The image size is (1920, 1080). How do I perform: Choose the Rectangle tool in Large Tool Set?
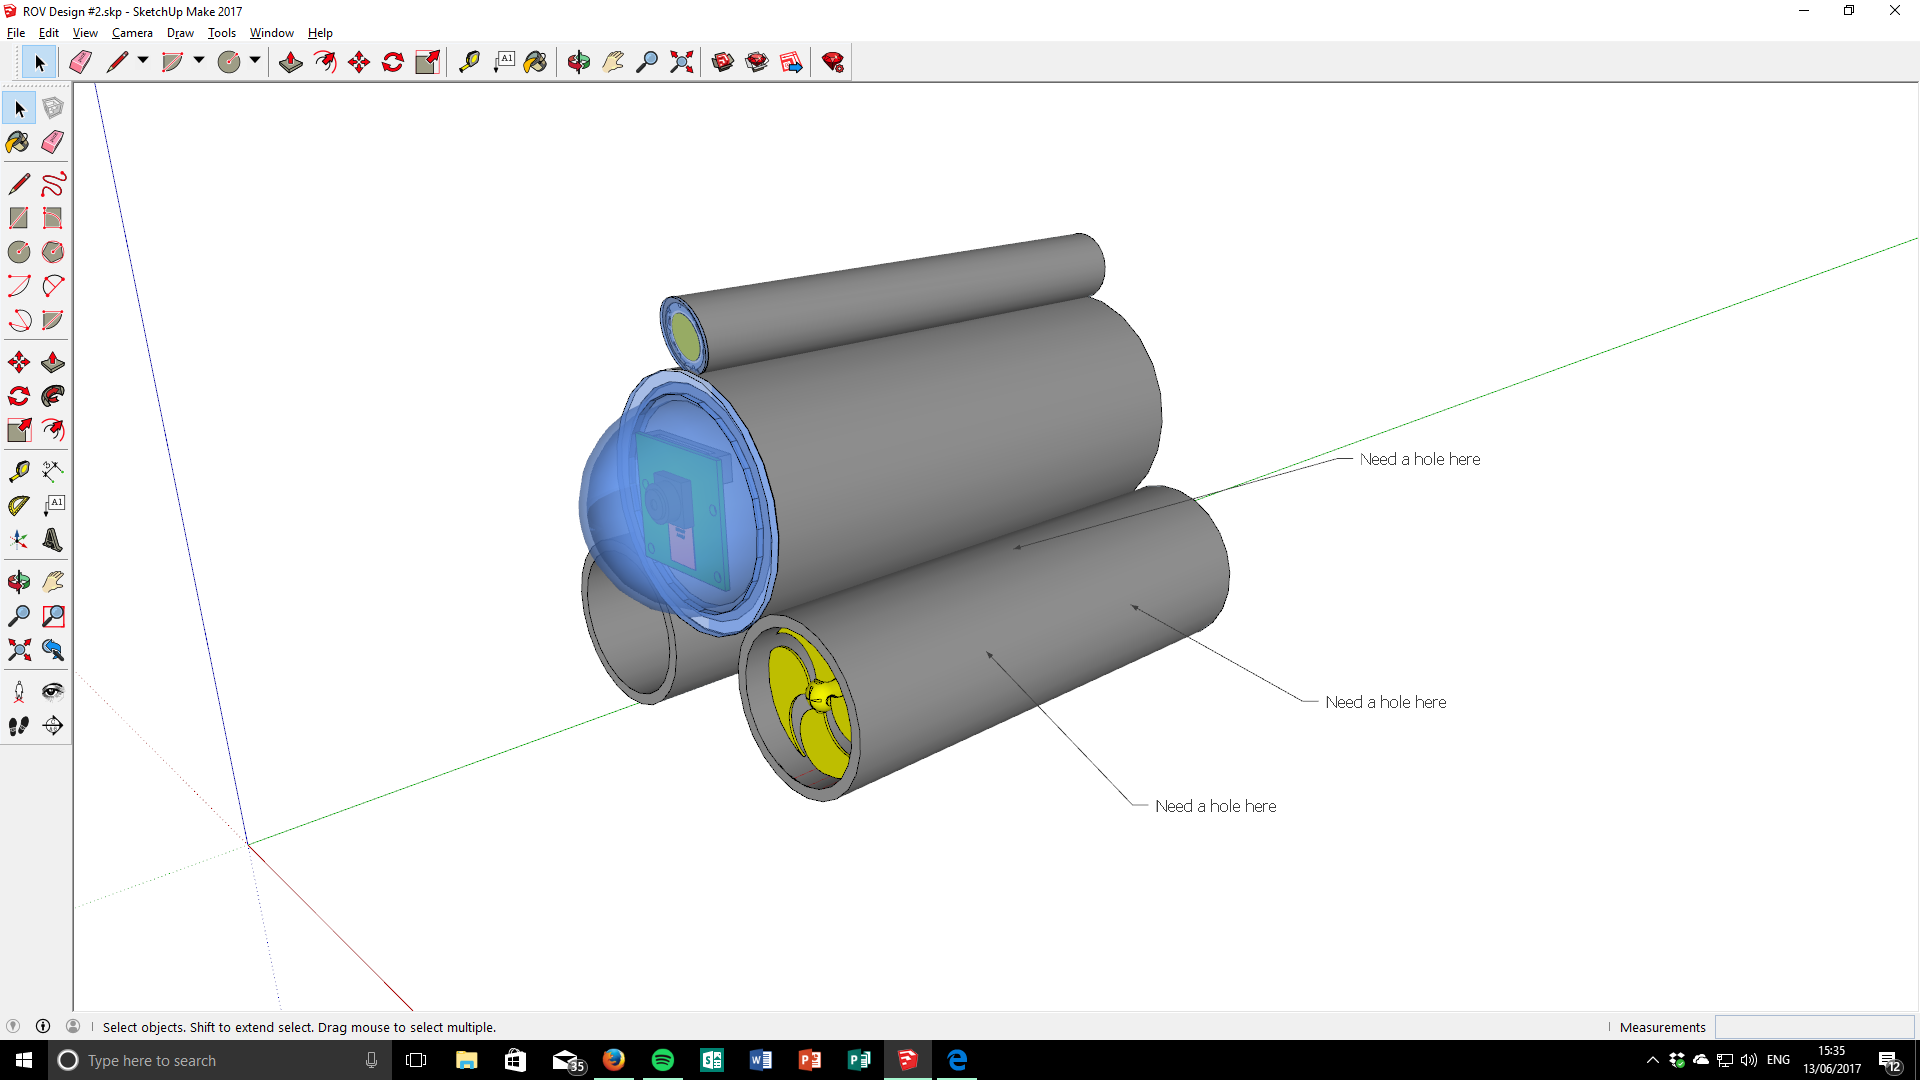19,218
